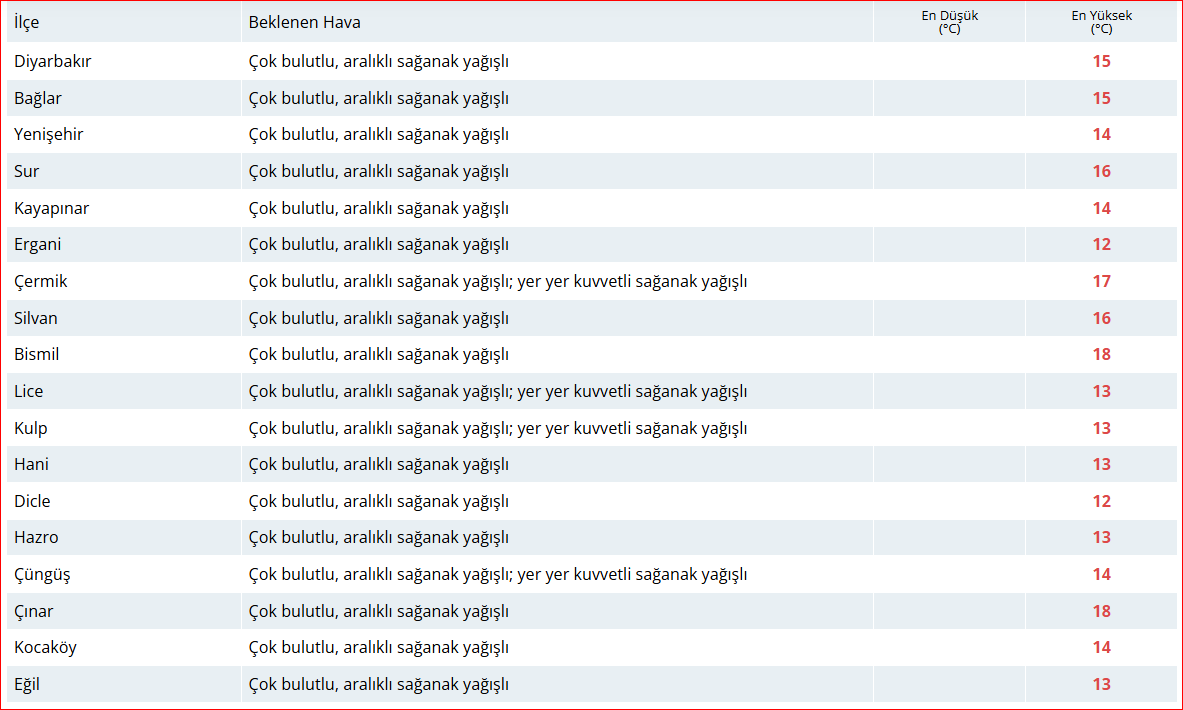Click the high temperature for Dicle
Viewport: 1183px width, 710px height.
pos(1101,501)
